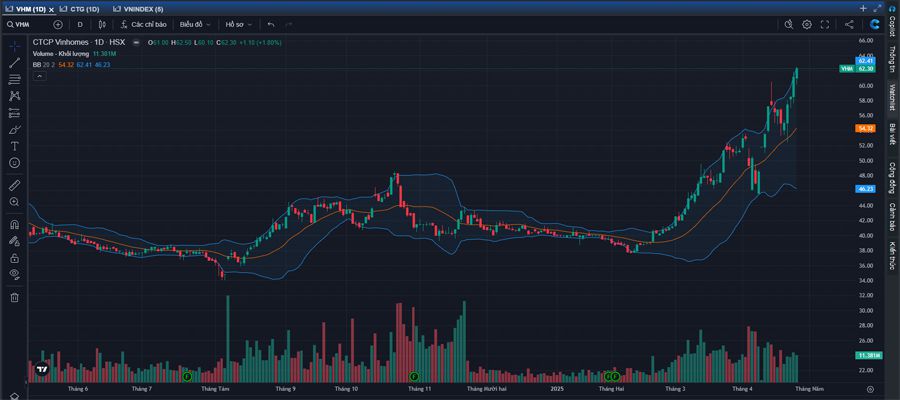The height and width of the screenshot is (400, 900).
Task: Open the Fibonacci retracement tools
Action: tap(15, 79)
